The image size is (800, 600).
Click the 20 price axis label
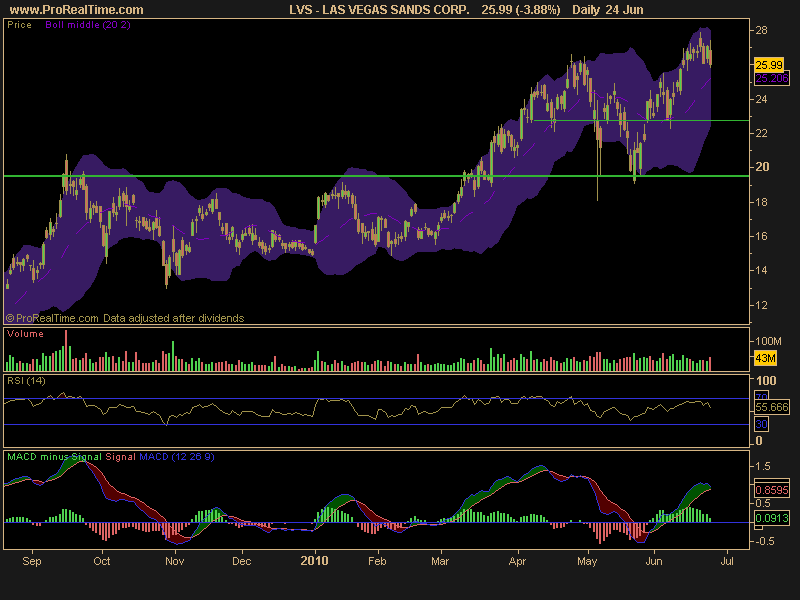pos(761,167)
